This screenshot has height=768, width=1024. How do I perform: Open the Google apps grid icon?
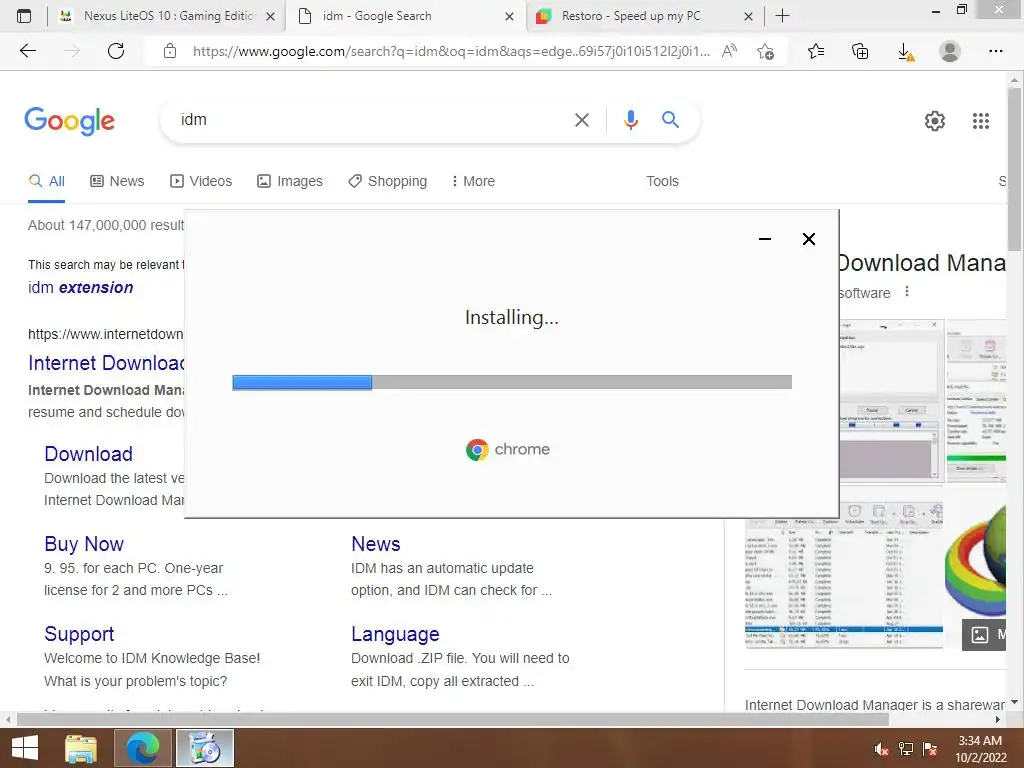pos(980,121)
